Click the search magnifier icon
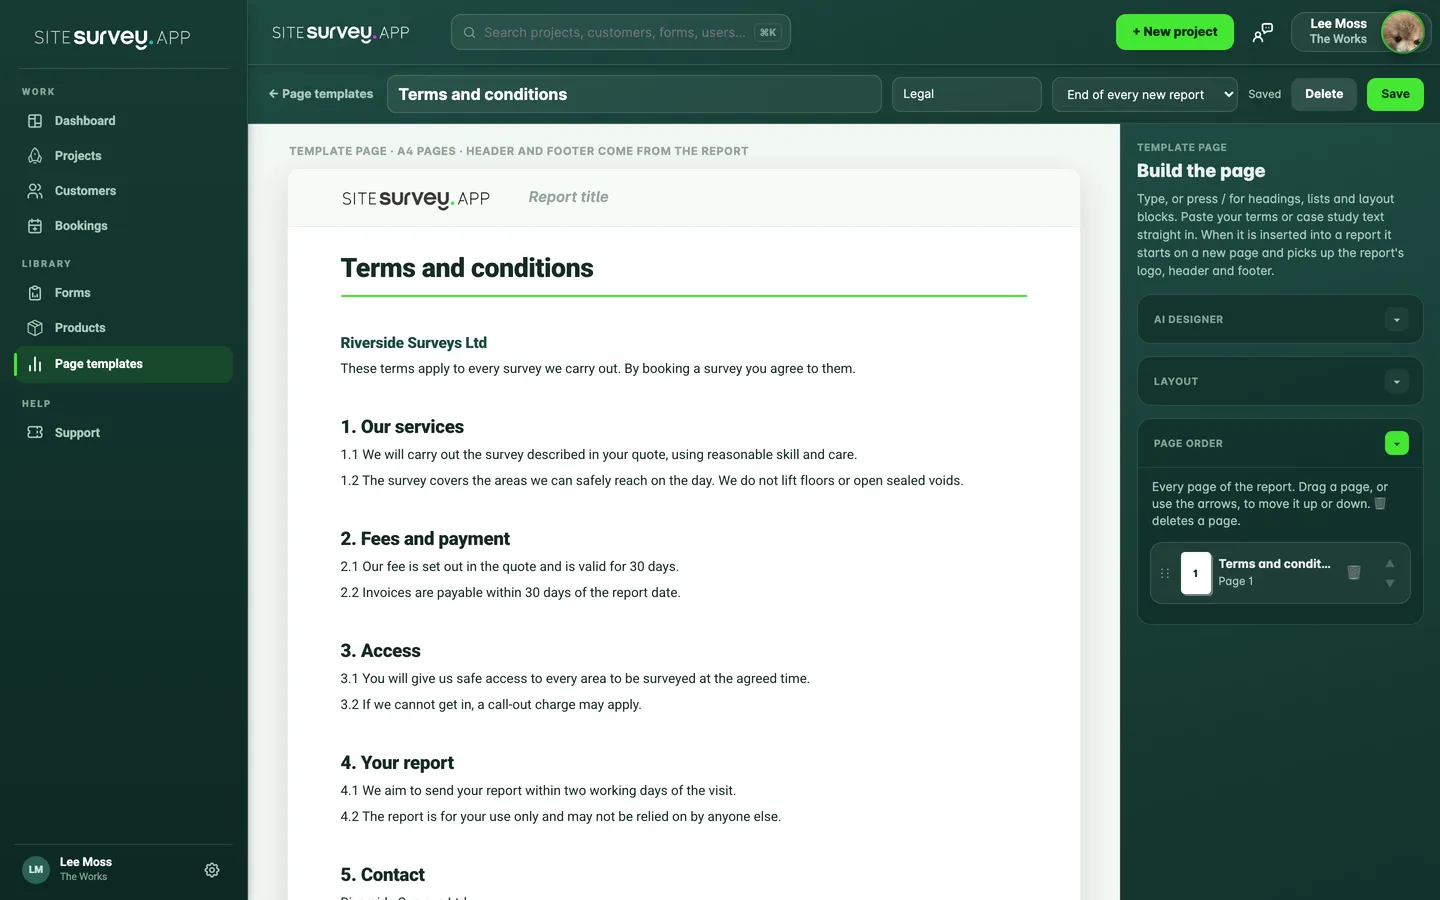Image resolution: width=1440 pixels, height=900 pixels. [470, 32]
